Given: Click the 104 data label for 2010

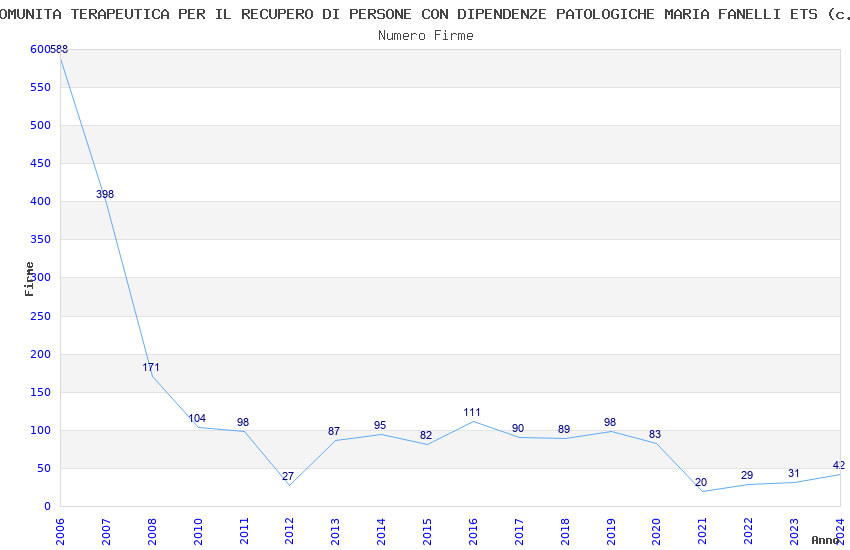Looking at the screenshot, I should point(197,418).
